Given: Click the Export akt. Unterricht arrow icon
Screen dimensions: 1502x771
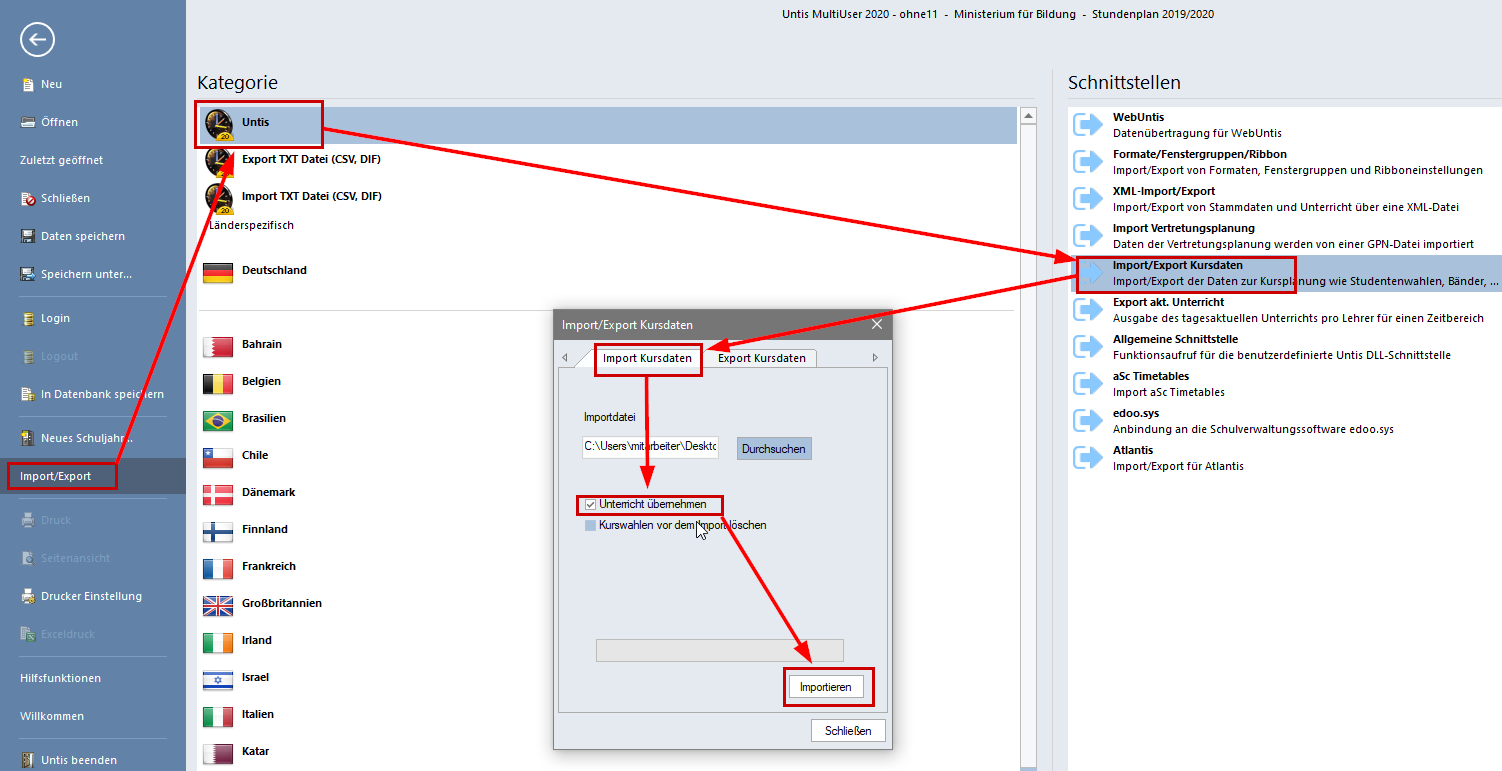Looking at the screenshot, I should [x=1087, y=310].
